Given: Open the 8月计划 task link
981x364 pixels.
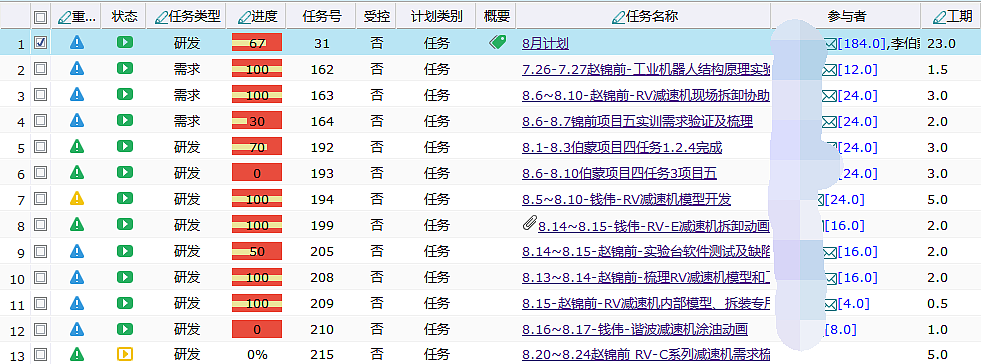Looking at the screenshot, I should point(545,44).
